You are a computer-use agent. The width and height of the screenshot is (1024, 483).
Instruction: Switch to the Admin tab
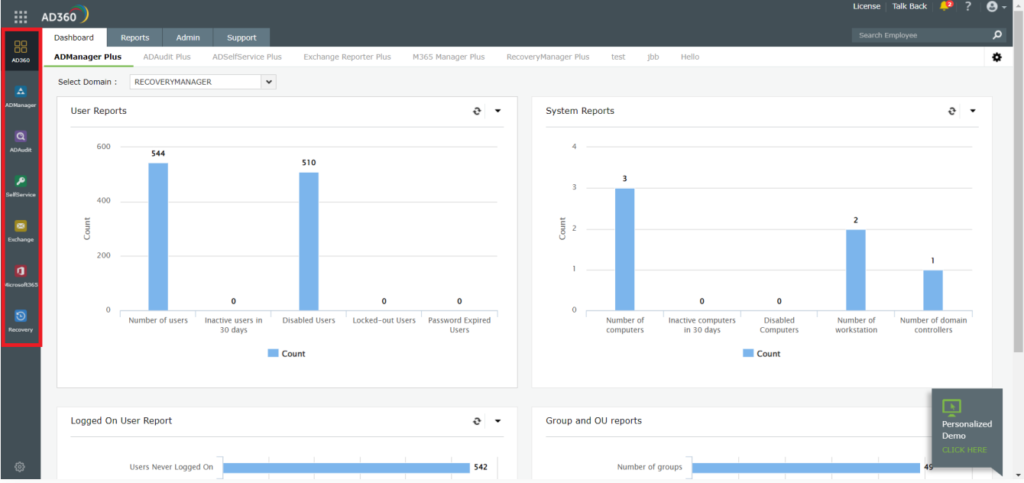point(188,38)
